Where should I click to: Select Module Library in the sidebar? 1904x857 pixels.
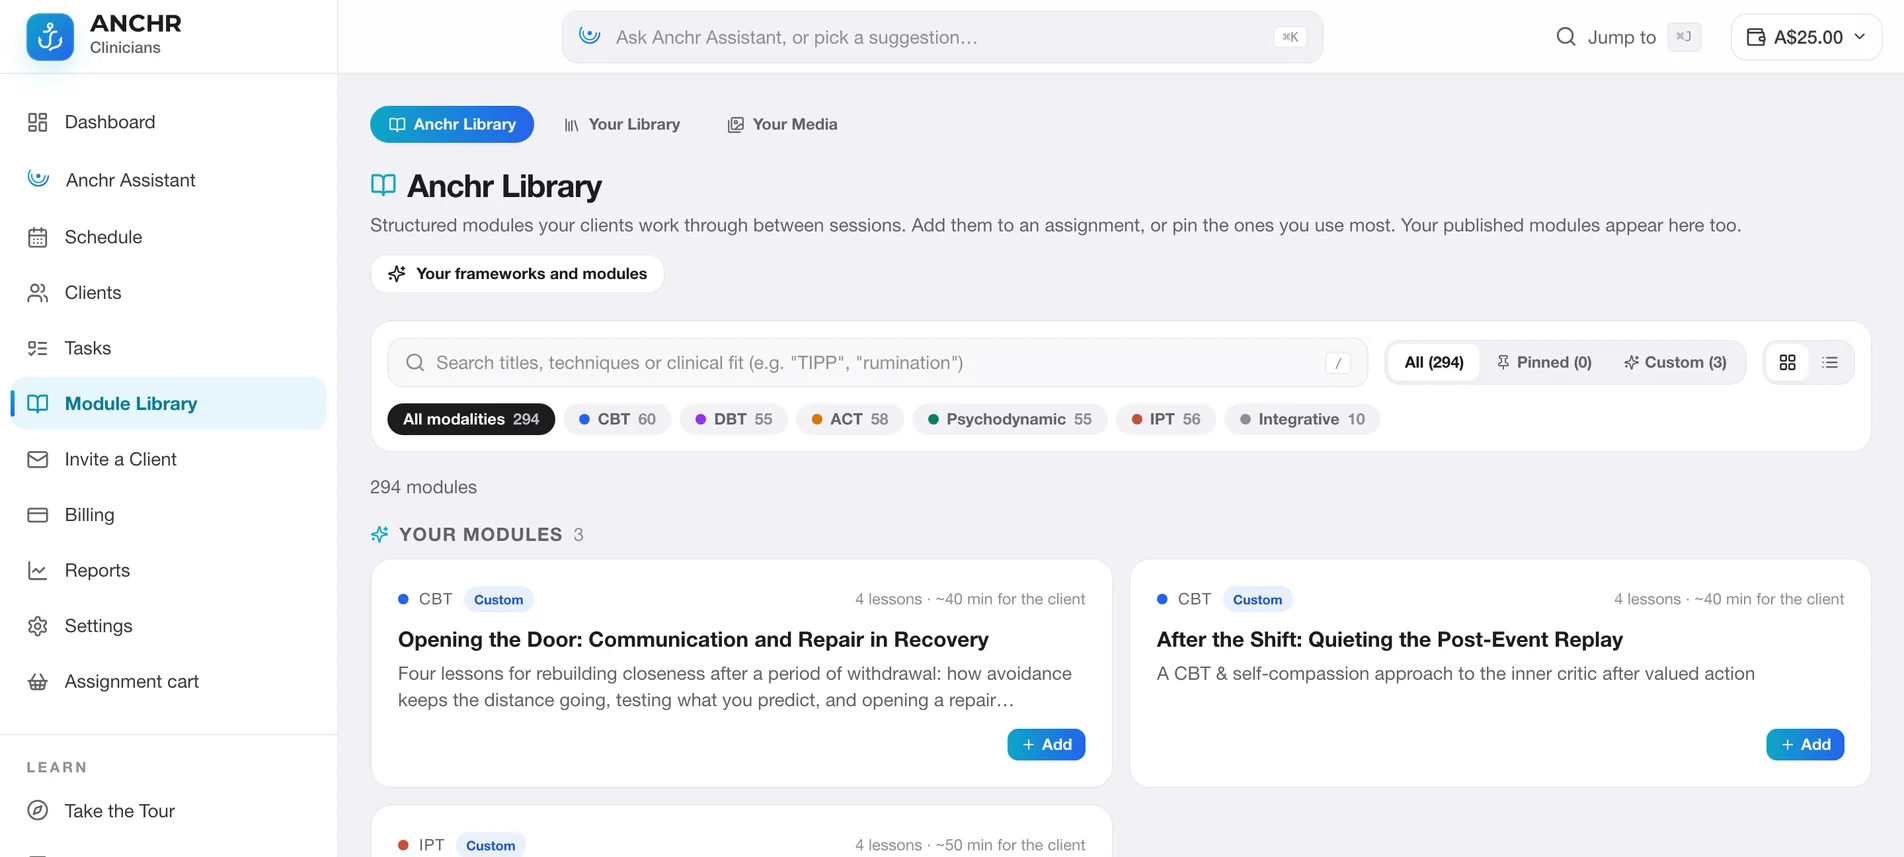(x=168, y=404)
